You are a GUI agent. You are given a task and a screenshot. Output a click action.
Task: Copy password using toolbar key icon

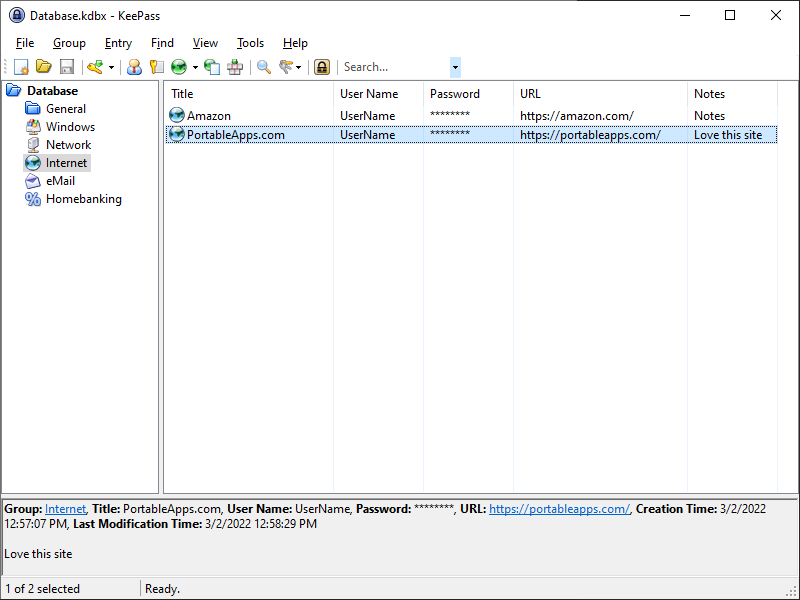click(x=156, y=67)
